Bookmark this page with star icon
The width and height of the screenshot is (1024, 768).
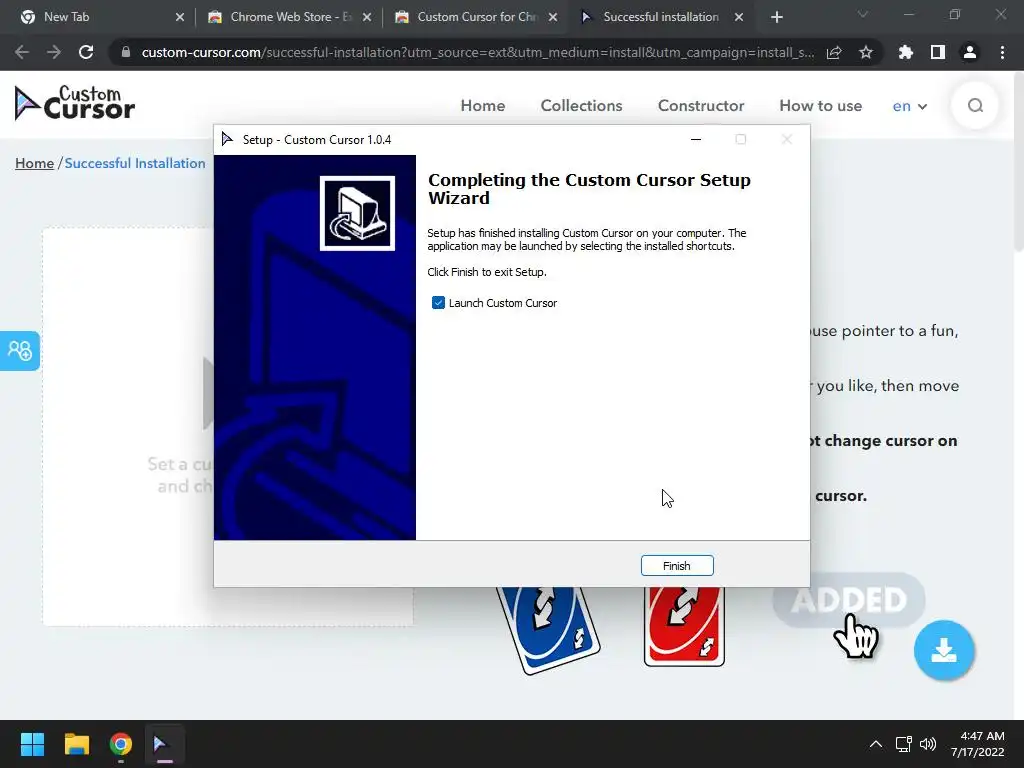(865, 52)
